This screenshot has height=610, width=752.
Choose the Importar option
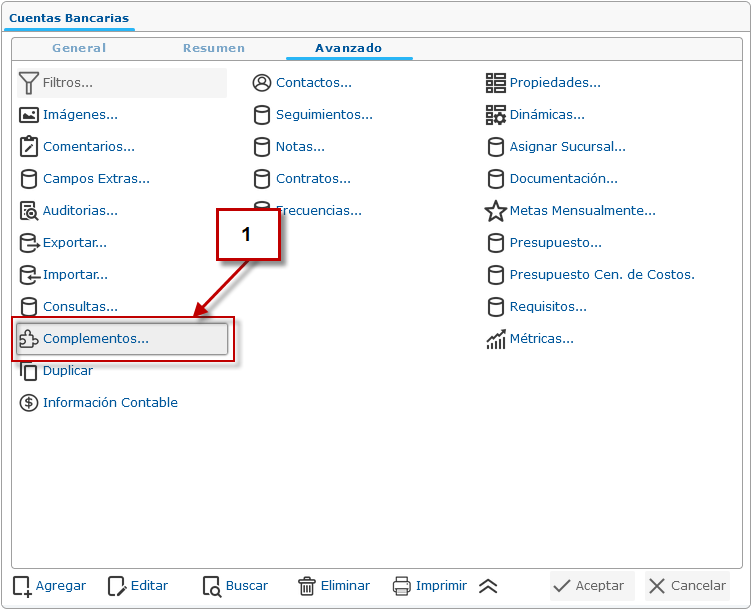(75, 275)
